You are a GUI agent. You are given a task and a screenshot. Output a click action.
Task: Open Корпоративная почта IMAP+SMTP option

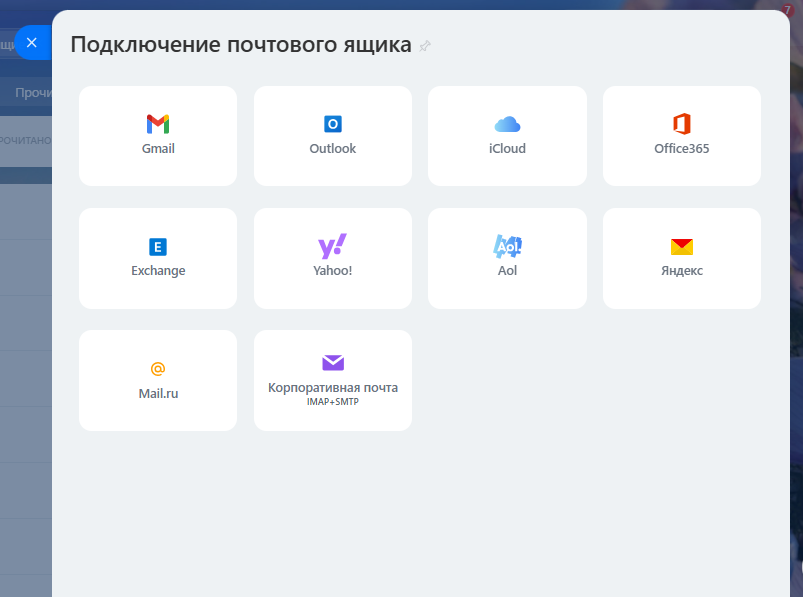[x=333, y=380]
